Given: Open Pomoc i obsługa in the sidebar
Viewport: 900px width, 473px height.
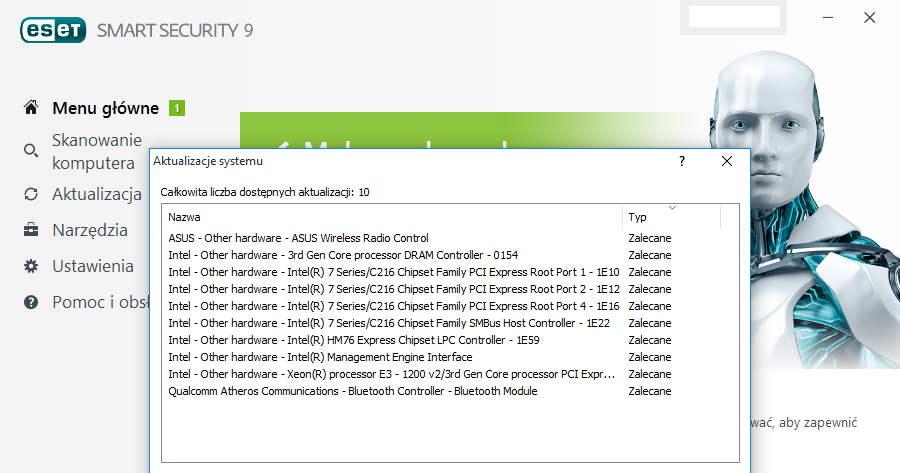Looking at the screenshot, I should point(100,302).
